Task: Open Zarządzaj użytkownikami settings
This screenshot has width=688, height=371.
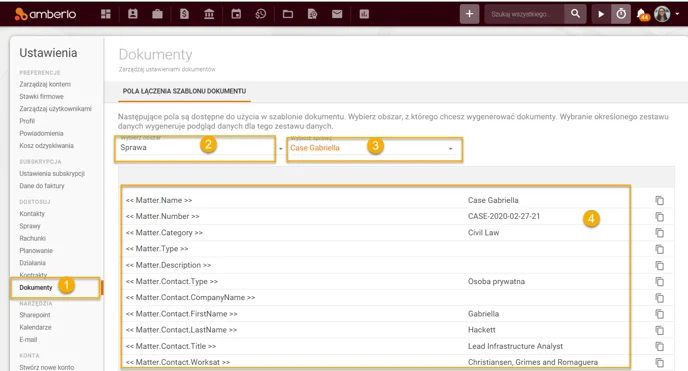Action: tap(55, 109)
